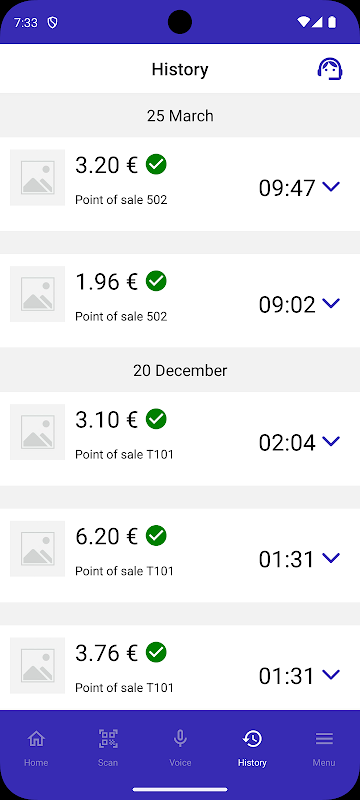Image resolution: width=360 pixels, height=800 pixels.
Task: Open the 3.10 € transaction entry
Action: [x=180, y=439]
